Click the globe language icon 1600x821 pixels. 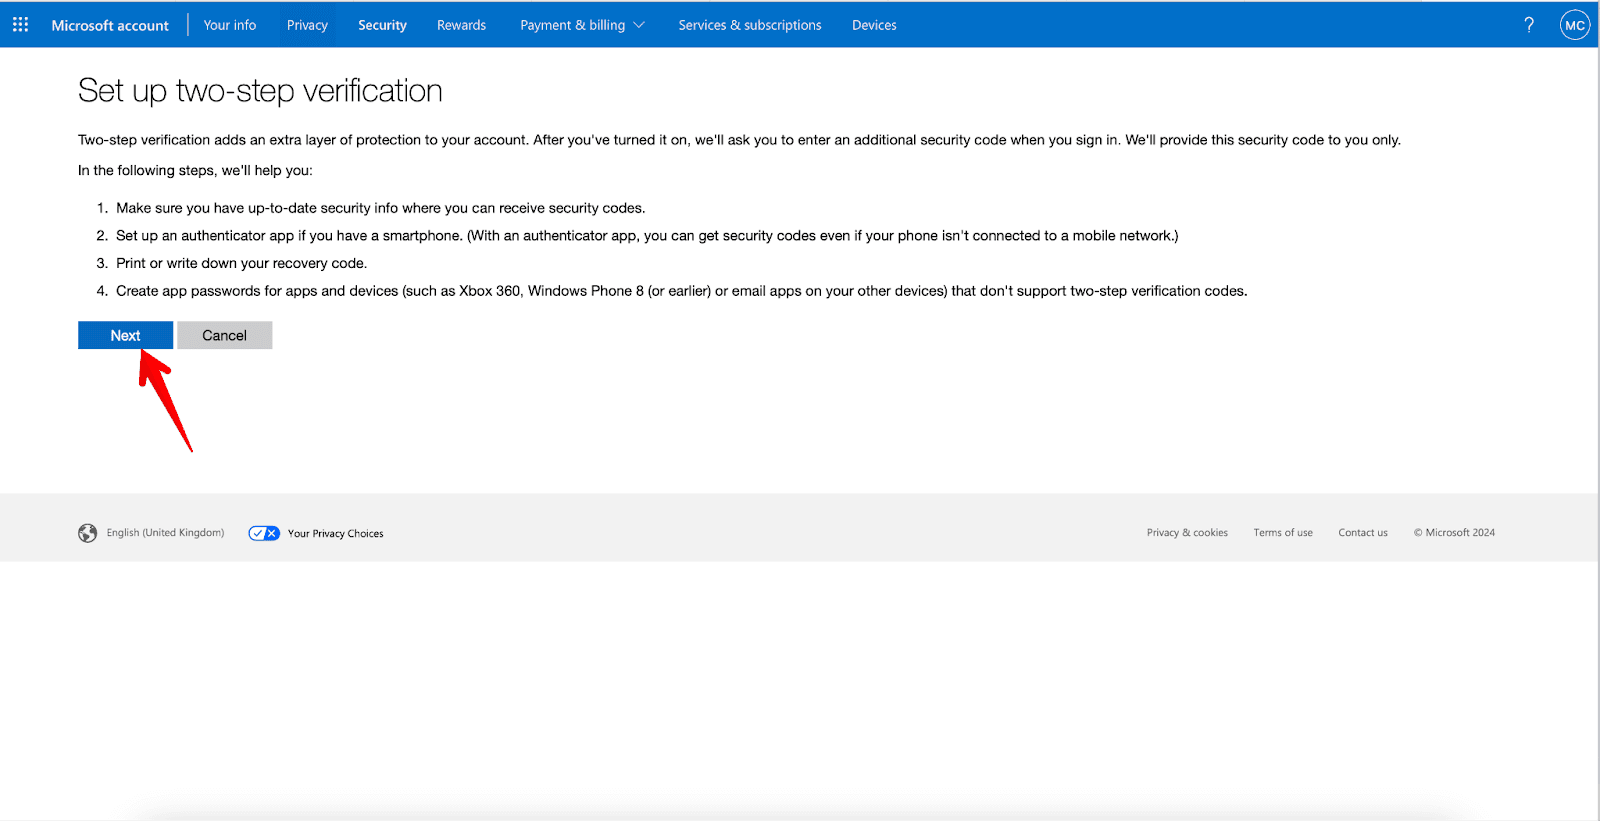click(x=88, y=533)
